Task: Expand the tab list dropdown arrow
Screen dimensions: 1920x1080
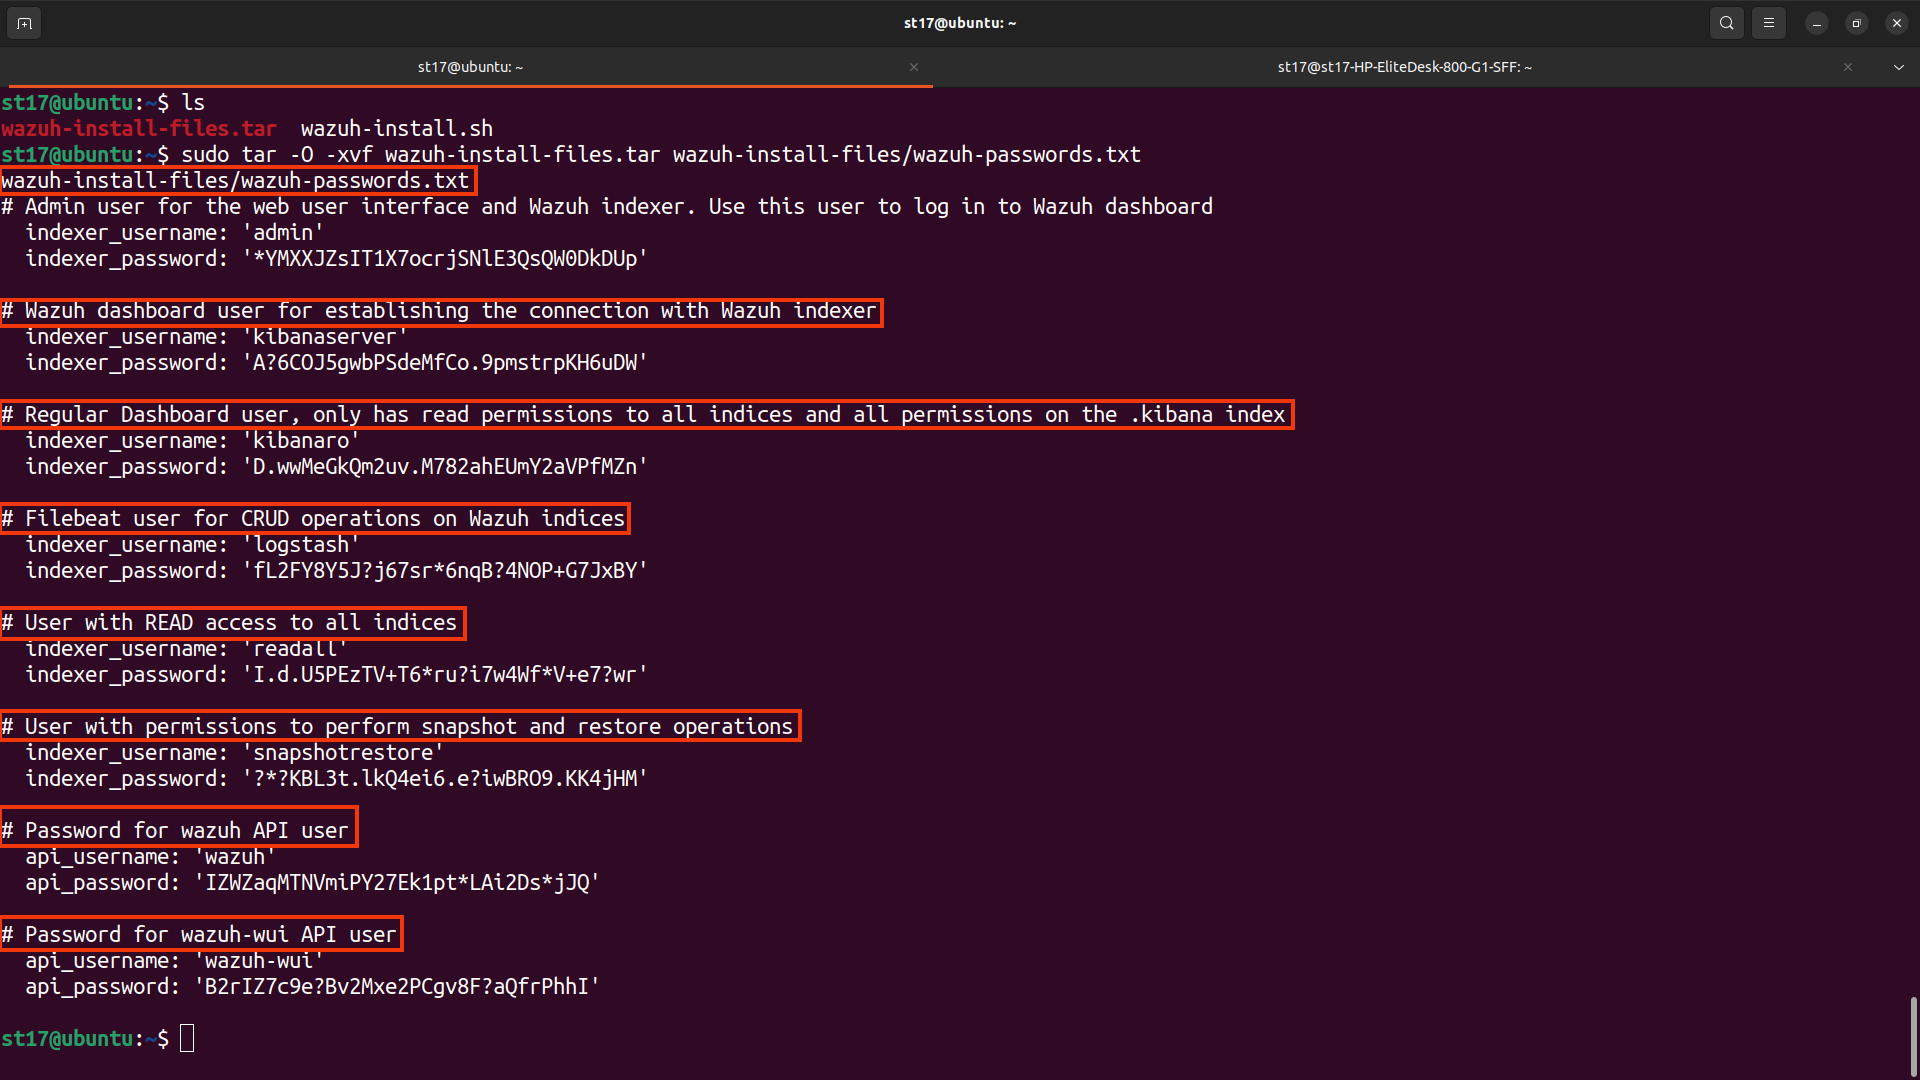Action: coord(1899,67)
